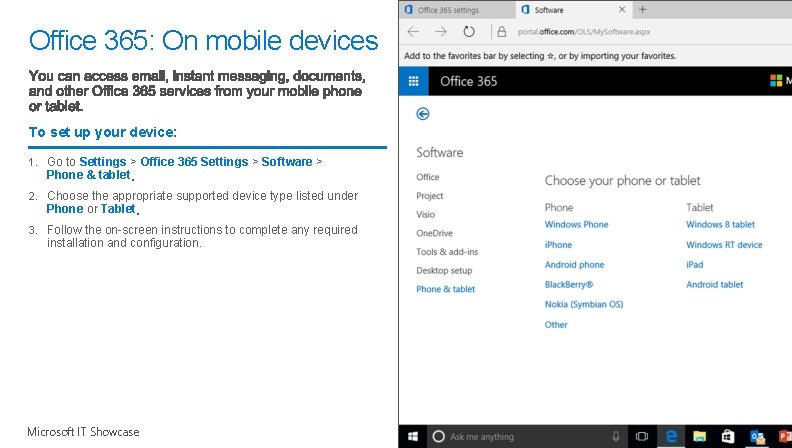792x448 pixels.
Task: Open Microsoft Edge from the taskbar
Action: pos(671,437)
